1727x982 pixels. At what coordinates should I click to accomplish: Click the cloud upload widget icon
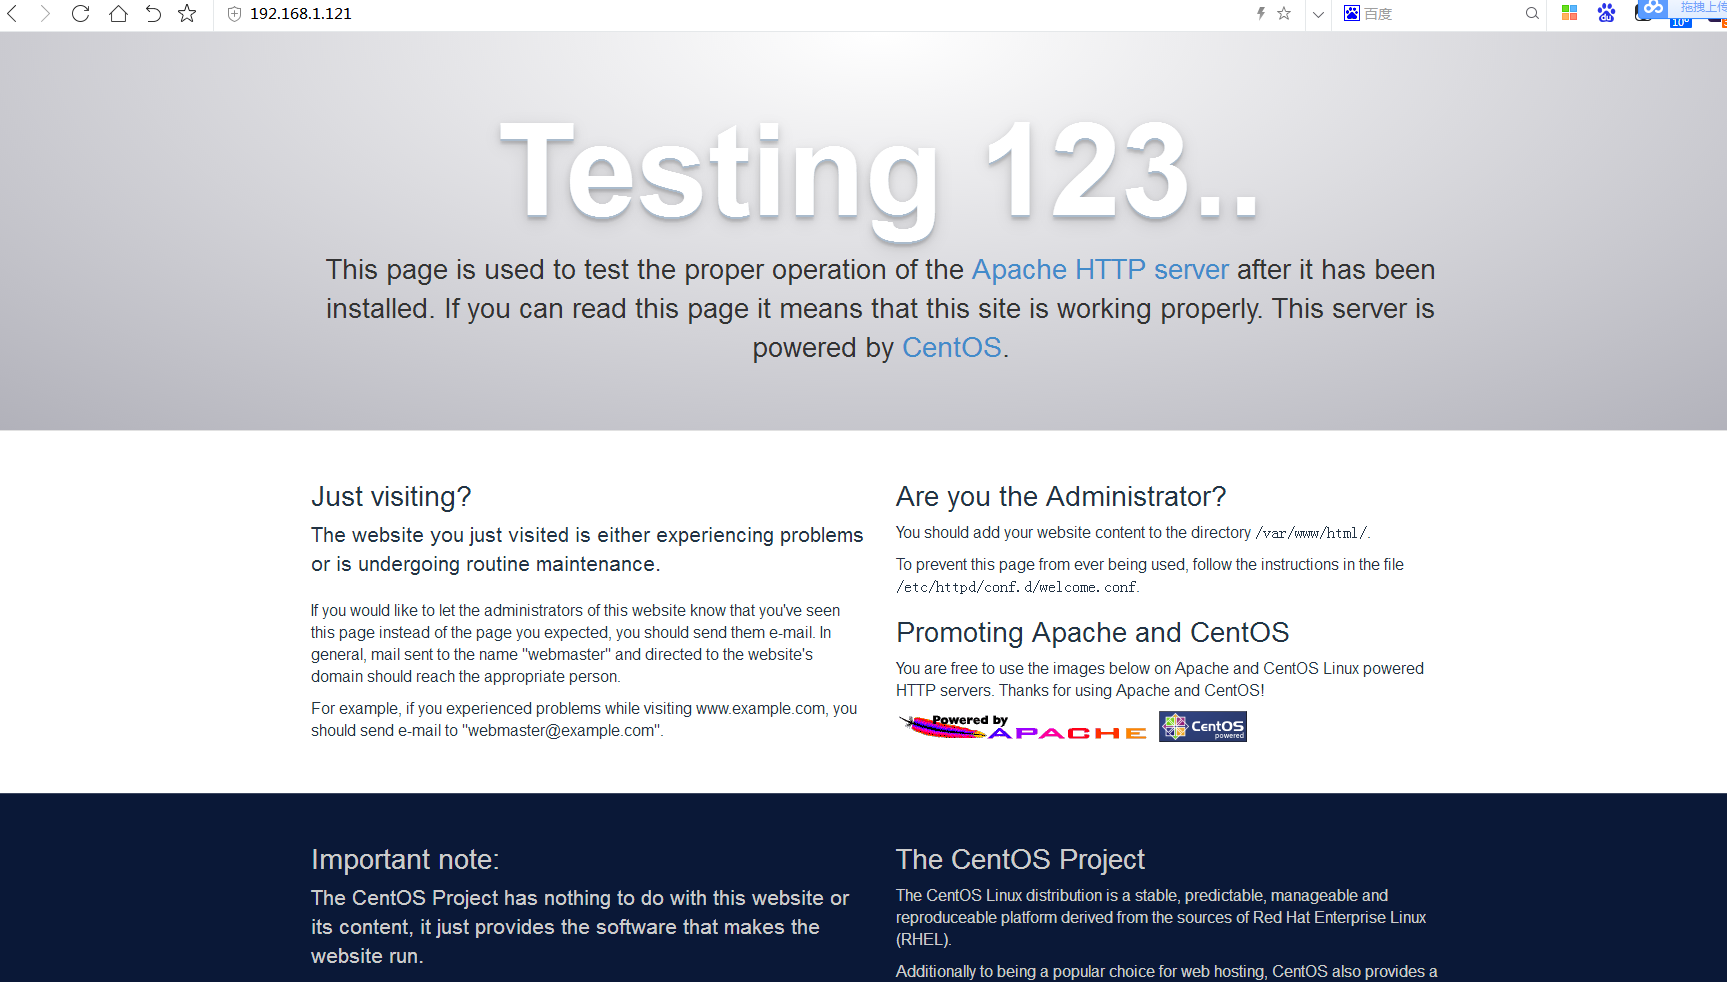click(1654, 7)
